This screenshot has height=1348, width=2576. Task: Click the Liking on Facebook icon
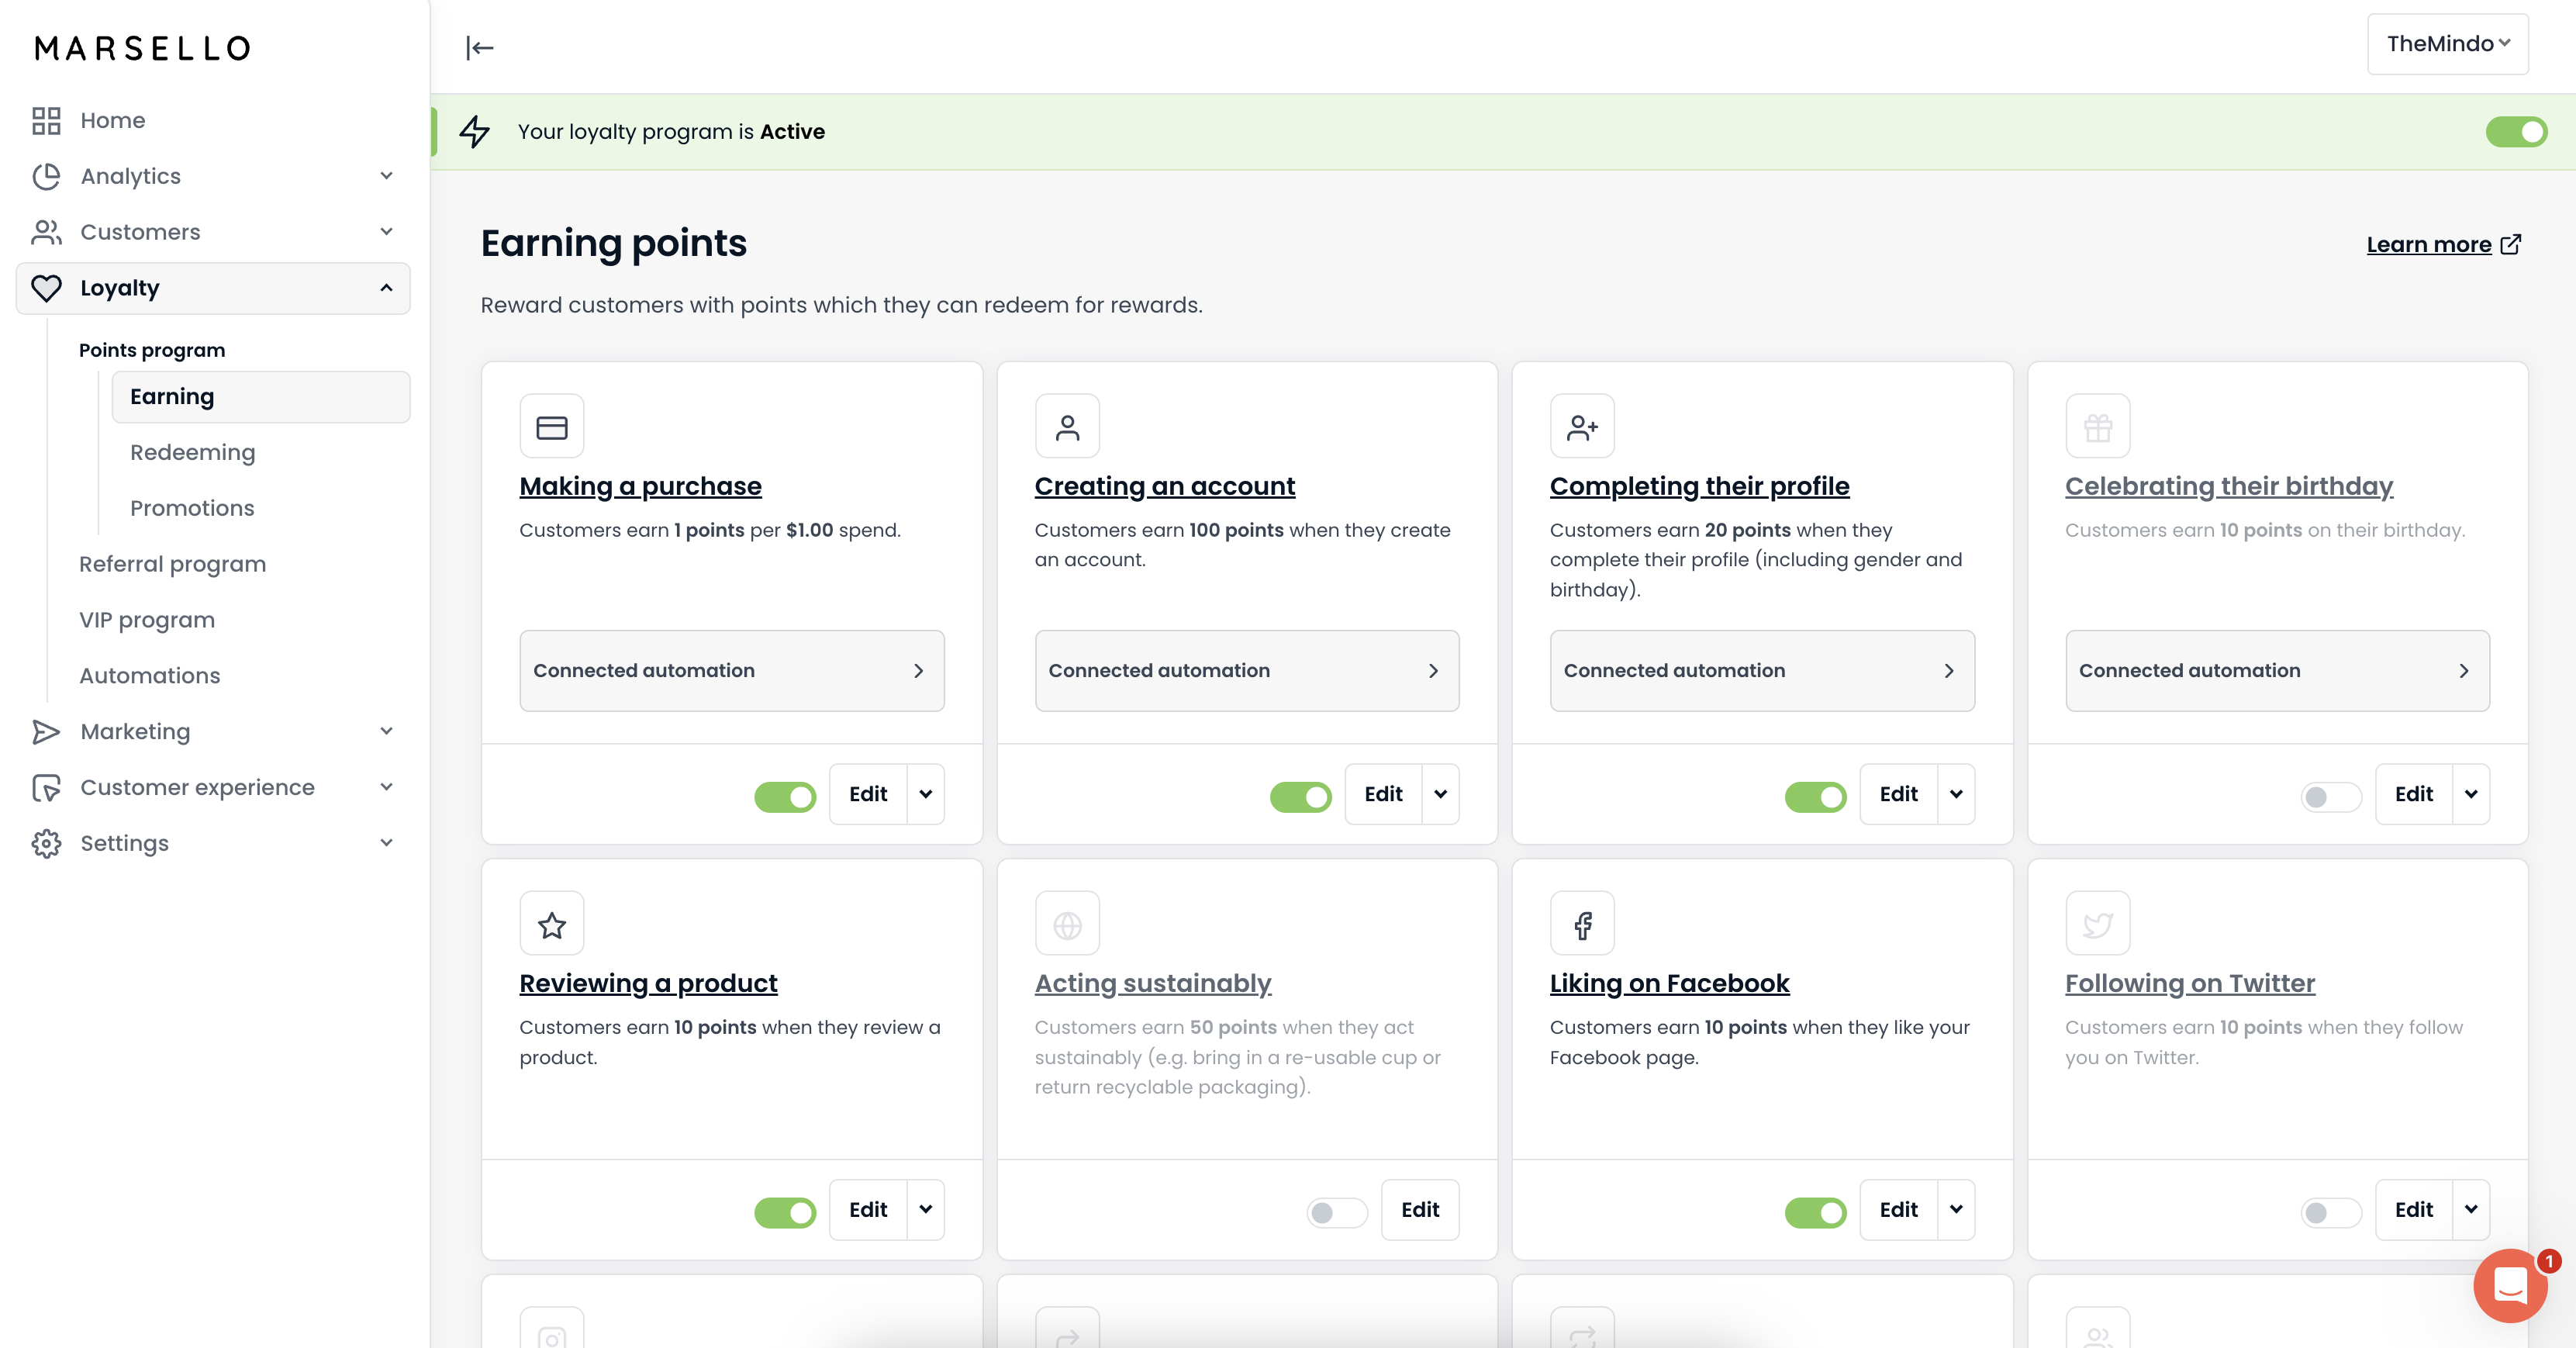point(1581,925)
